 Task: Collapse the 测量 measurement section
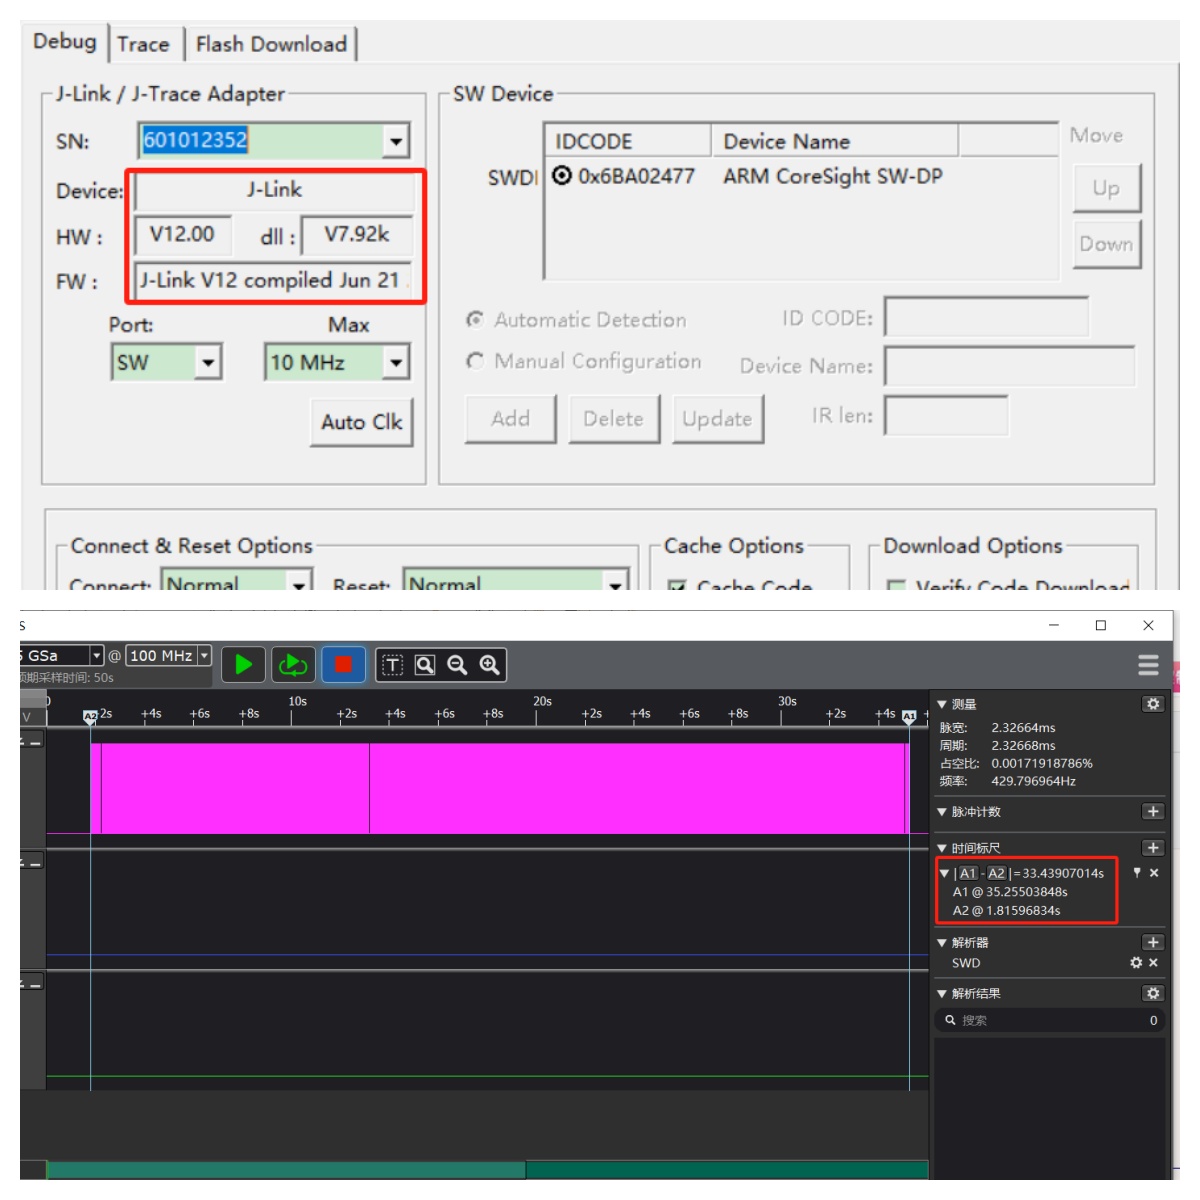click(x=942, y=704)
